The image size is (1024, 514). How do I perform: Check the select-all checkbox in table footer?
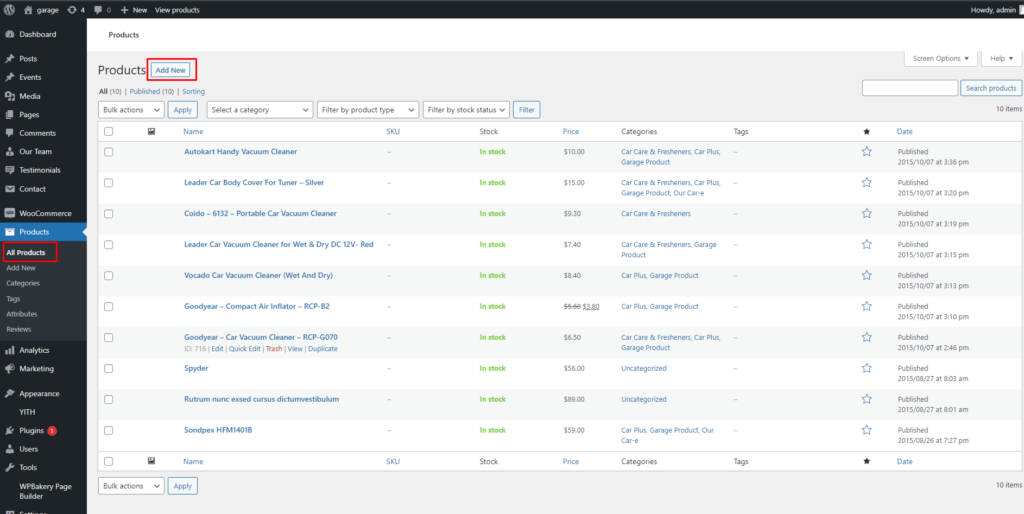[x=108, y=461]
